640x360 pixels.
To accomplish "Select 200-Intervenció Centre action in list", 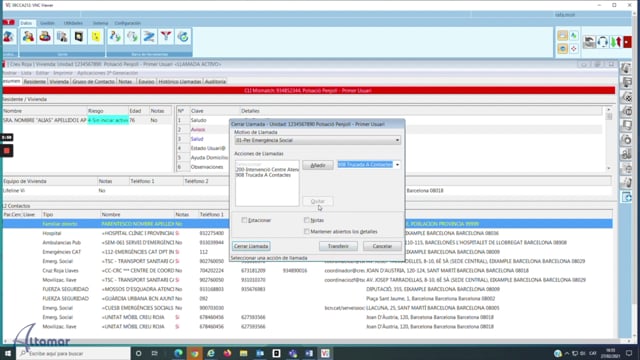I will (x=267, y=169).
